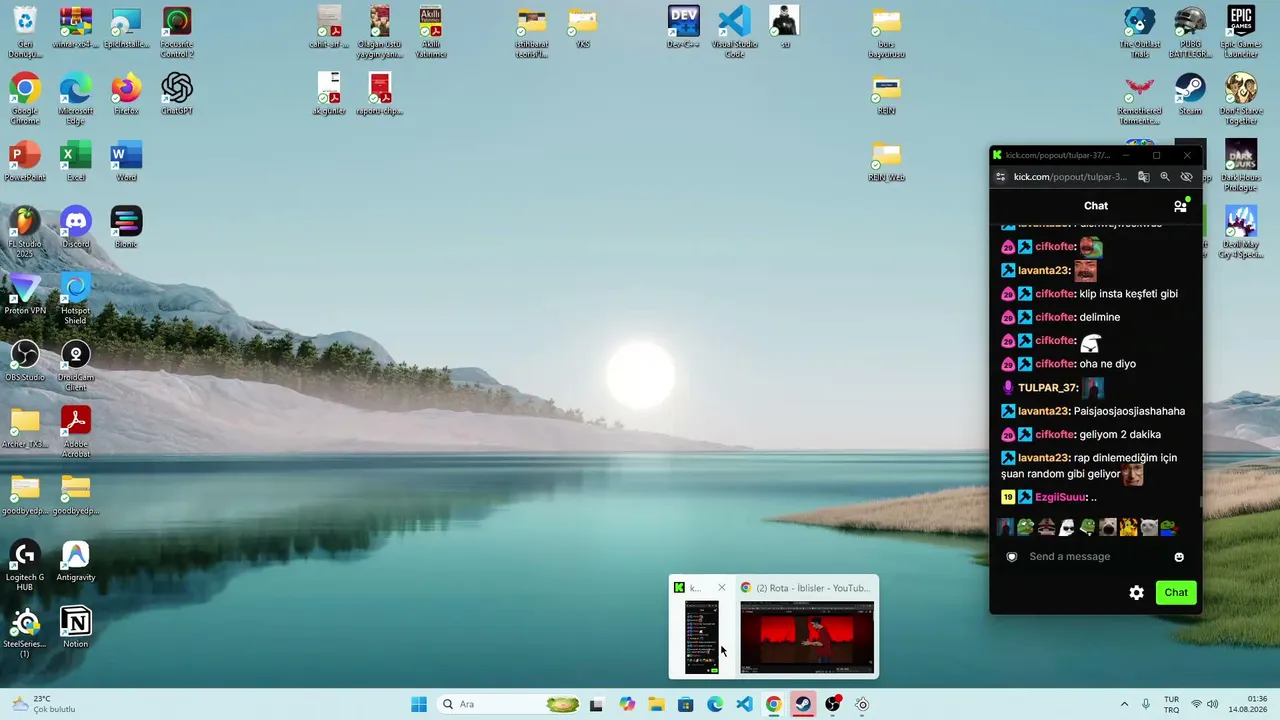This screenshot has width=1280, height=720.
Task: Select the FL Studio 2025 desktop icon
Action: 25,232
